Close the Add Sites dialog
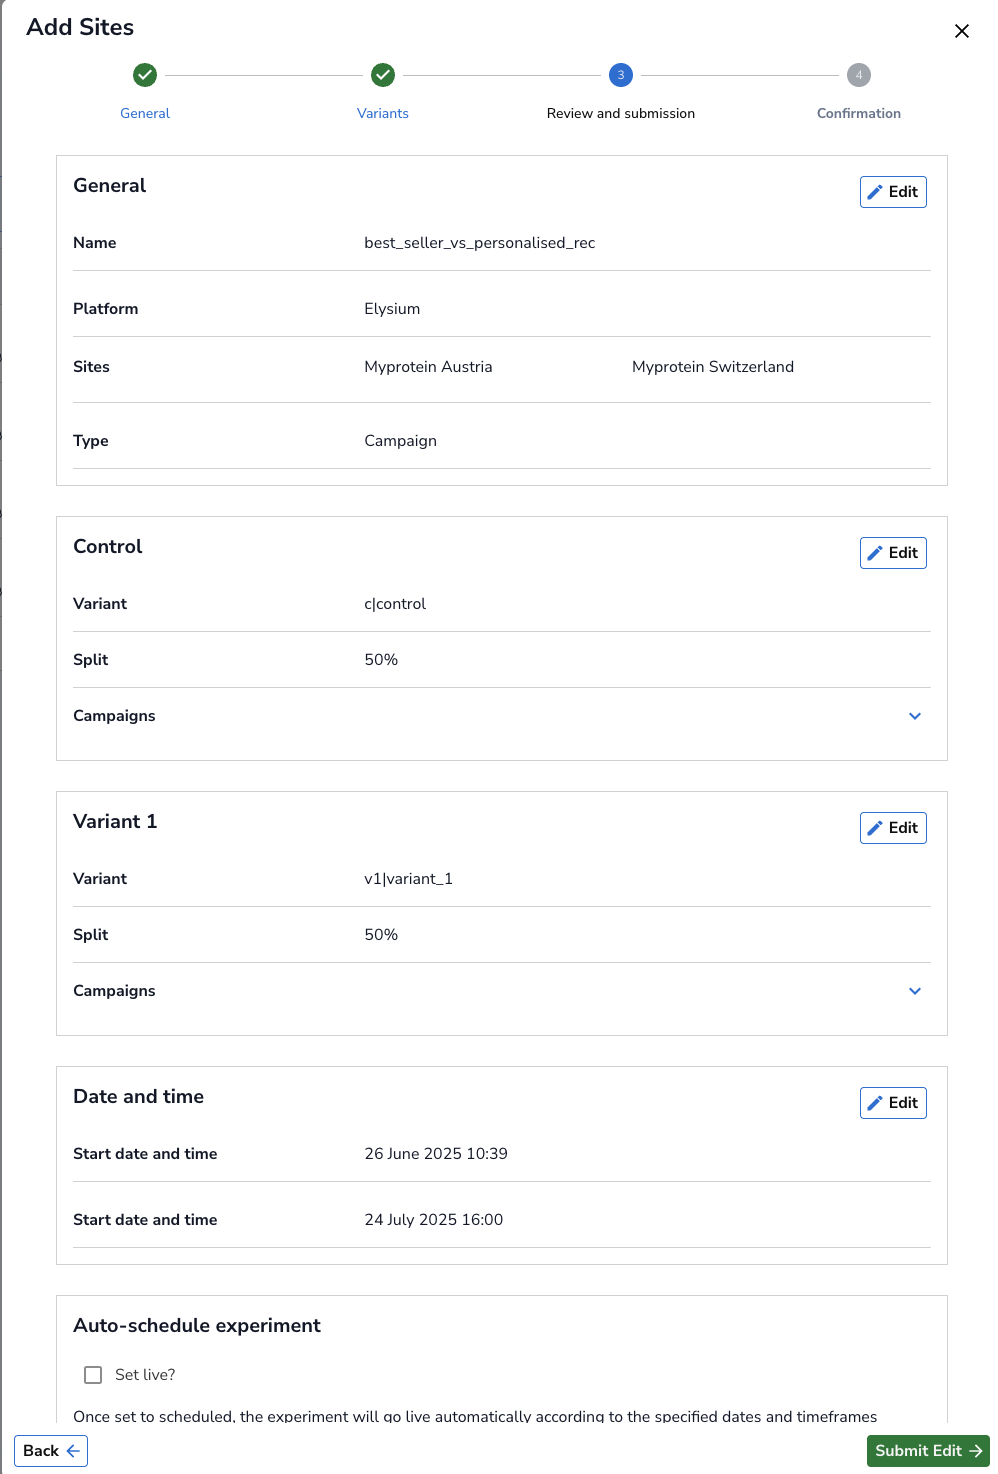Viewport: 998px width, 1474px height. point(962,31)
